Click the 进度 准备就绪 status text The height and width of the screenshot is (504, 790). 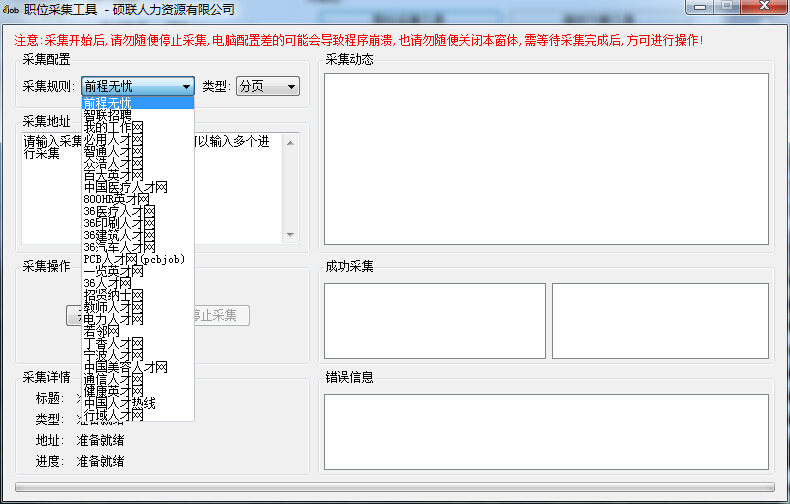click(x=100, y=461)
